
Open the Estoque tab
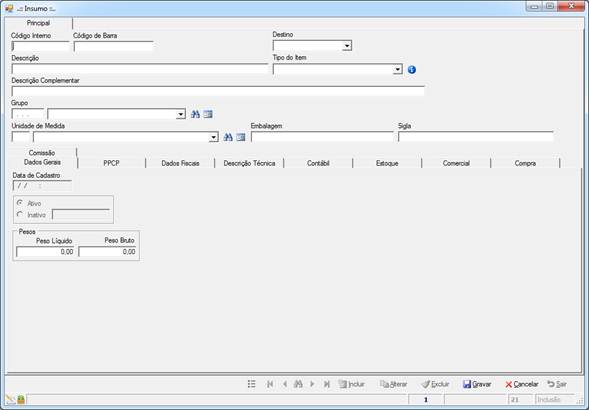pyautogui.click(x=387, y=163)
